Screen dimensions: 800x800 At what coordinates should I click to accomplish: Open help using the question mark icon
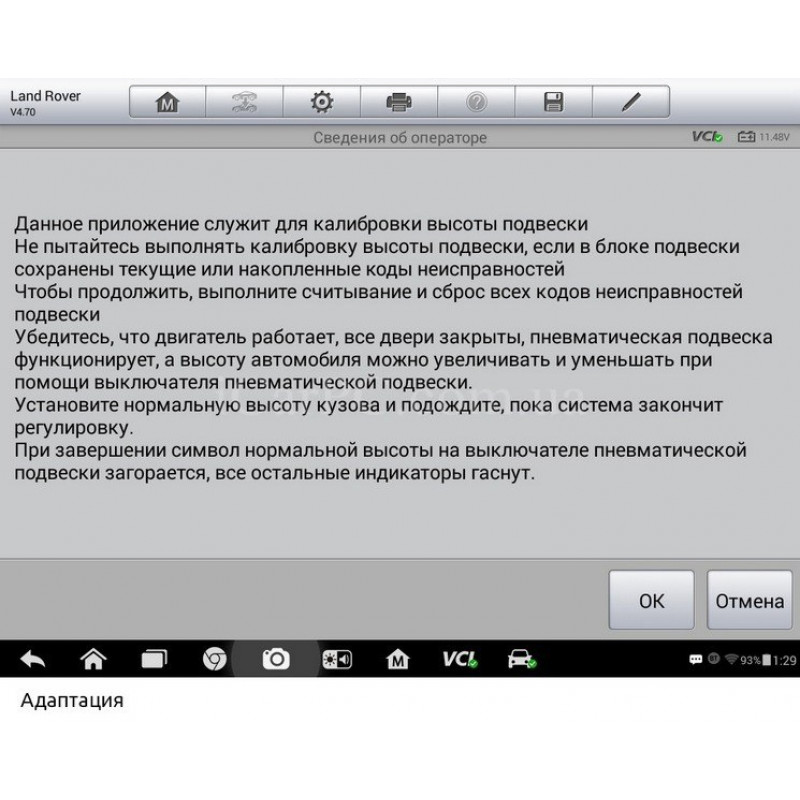(x=477, y=102)
